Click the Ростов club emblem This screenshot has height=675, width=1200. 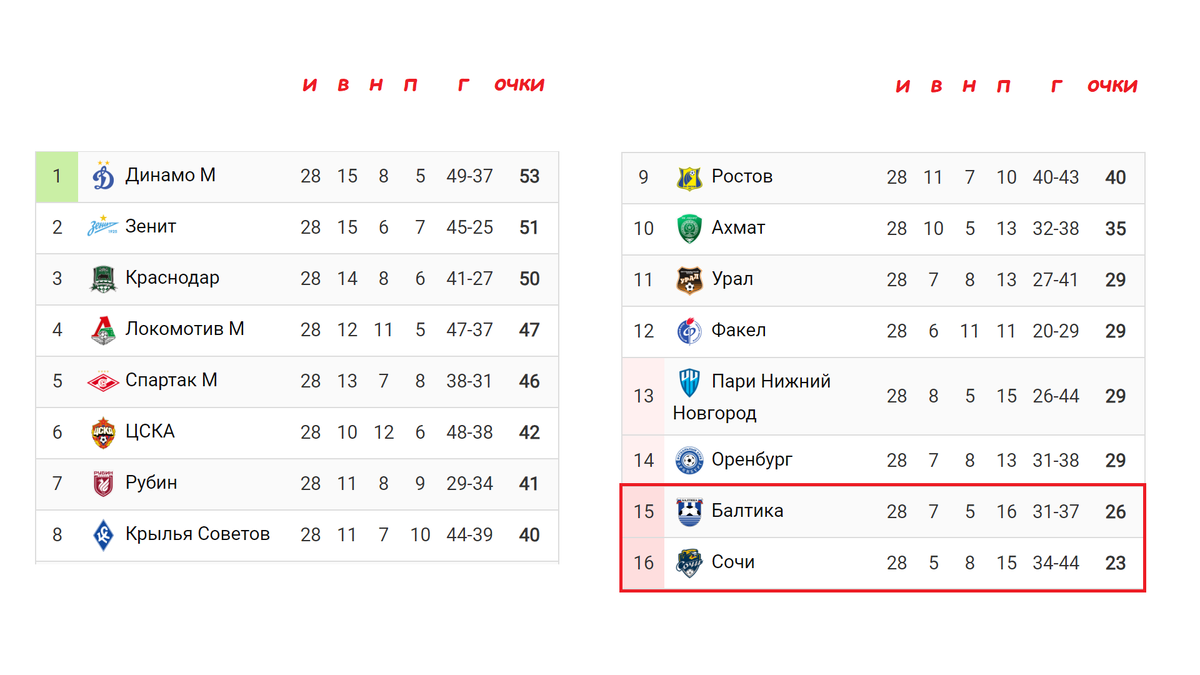click(x=690, y=177)
